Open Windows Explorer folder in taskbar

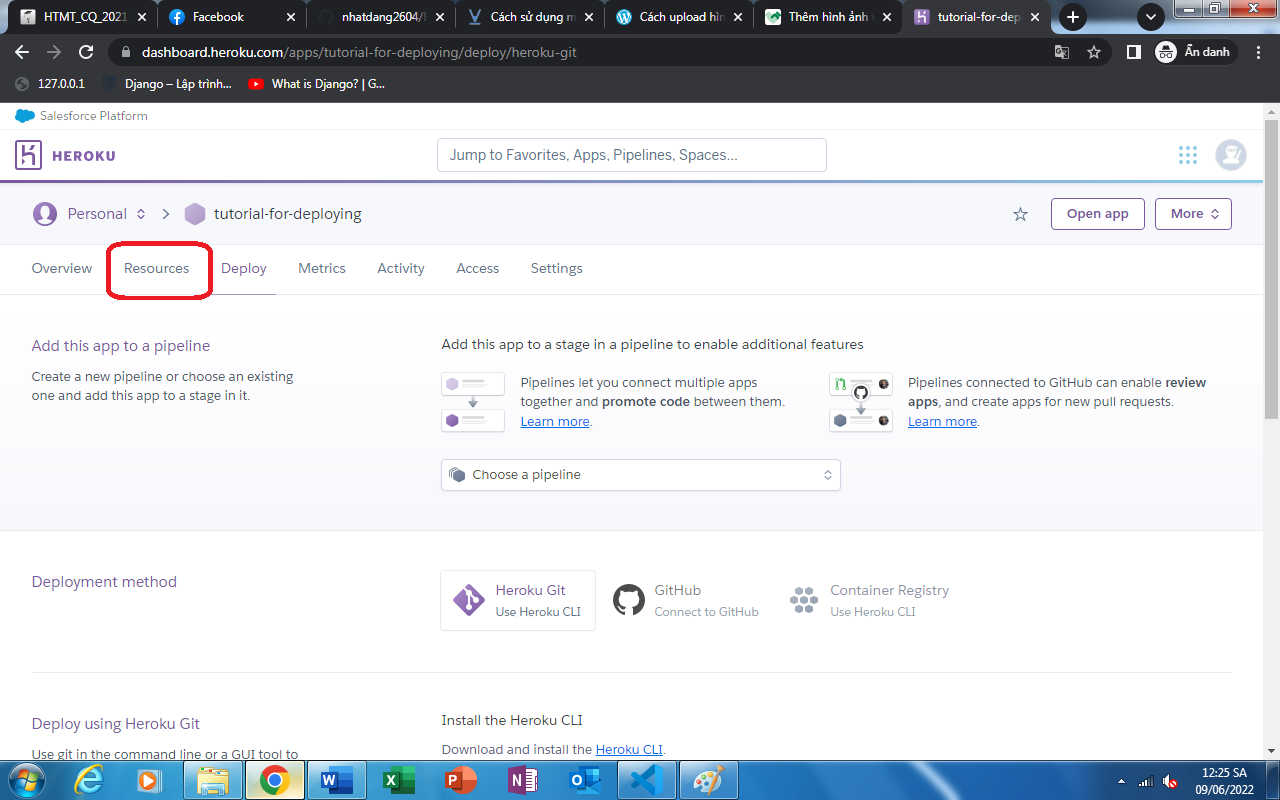point(213,780)
